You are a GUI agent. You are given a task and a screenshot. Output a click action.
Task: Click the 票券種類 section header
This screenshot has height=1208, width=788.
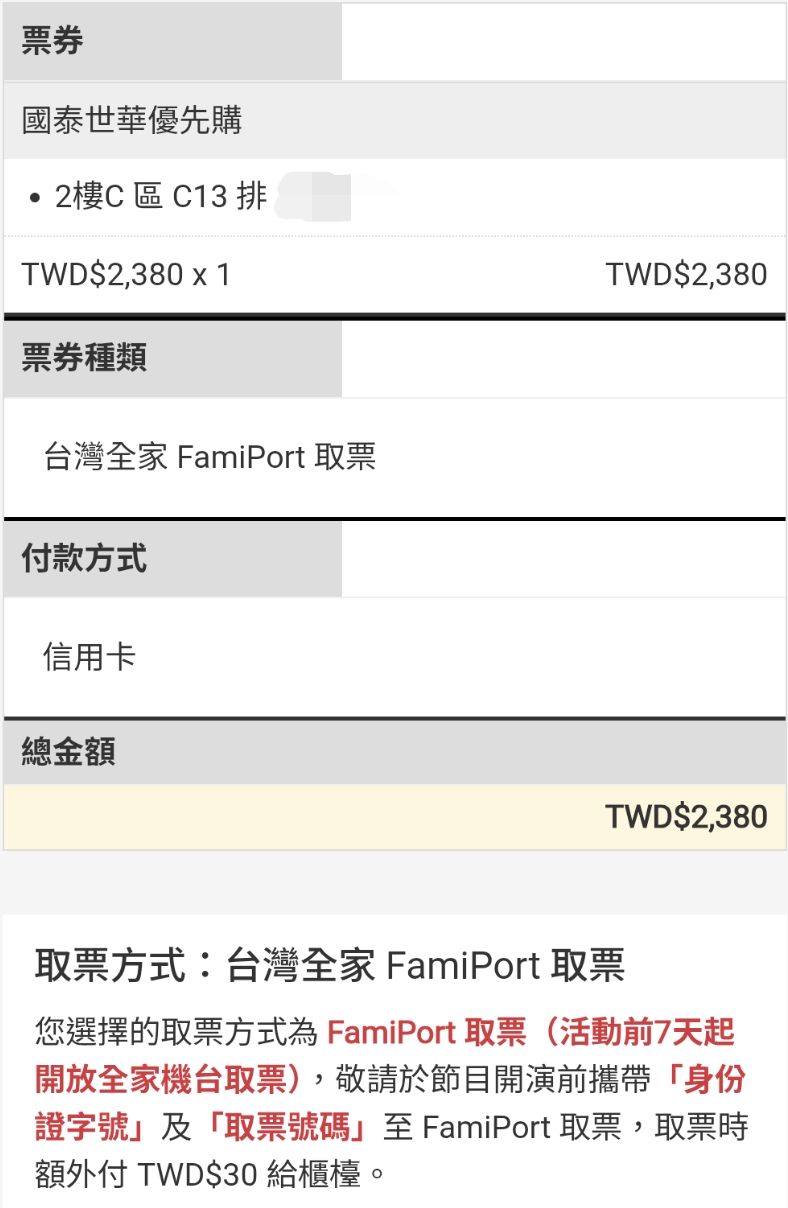(x=84, y=358)
